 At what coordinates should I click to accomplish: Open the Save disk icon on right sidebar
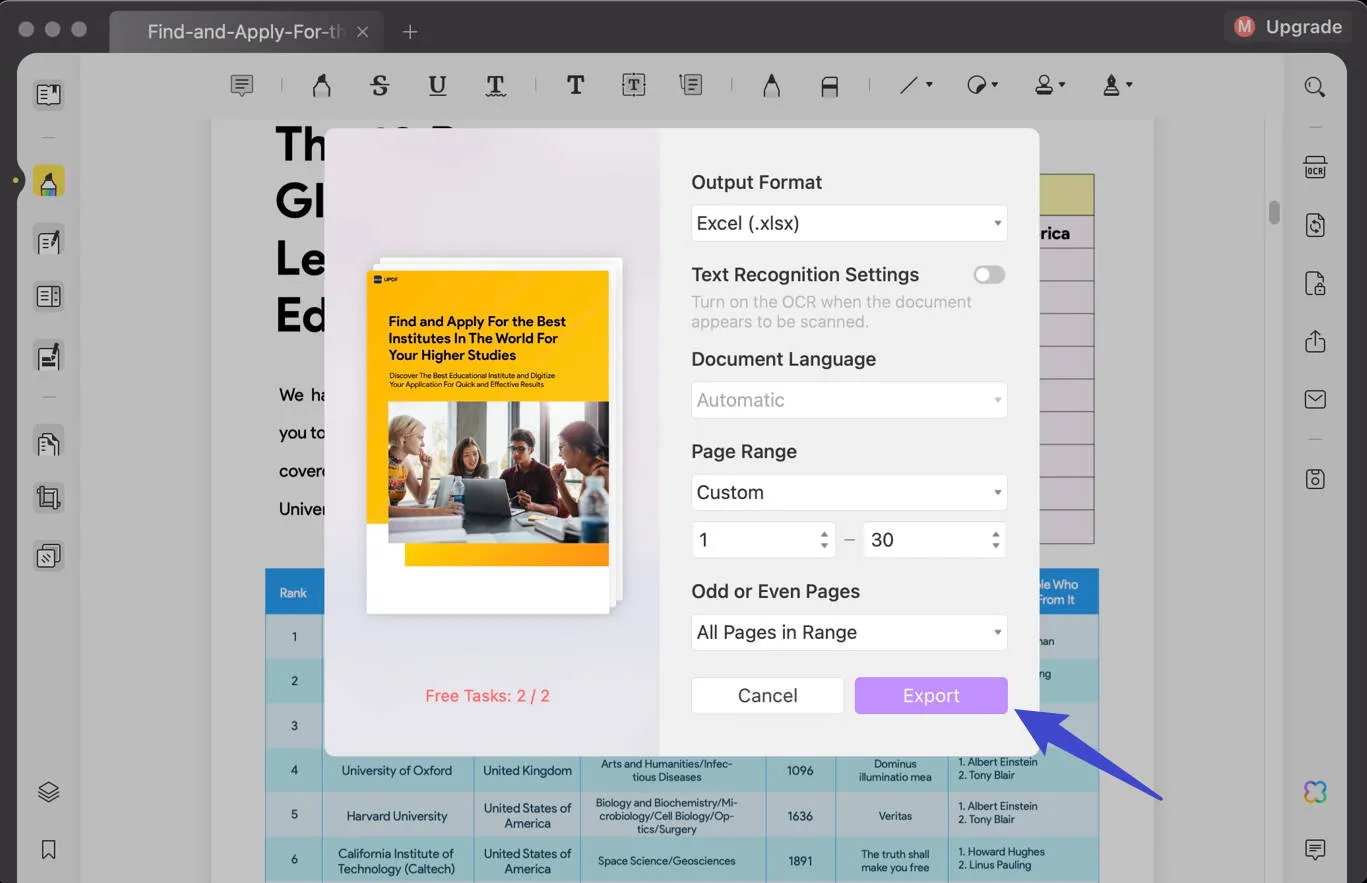pyautogui.click(x=1315, y=479)
